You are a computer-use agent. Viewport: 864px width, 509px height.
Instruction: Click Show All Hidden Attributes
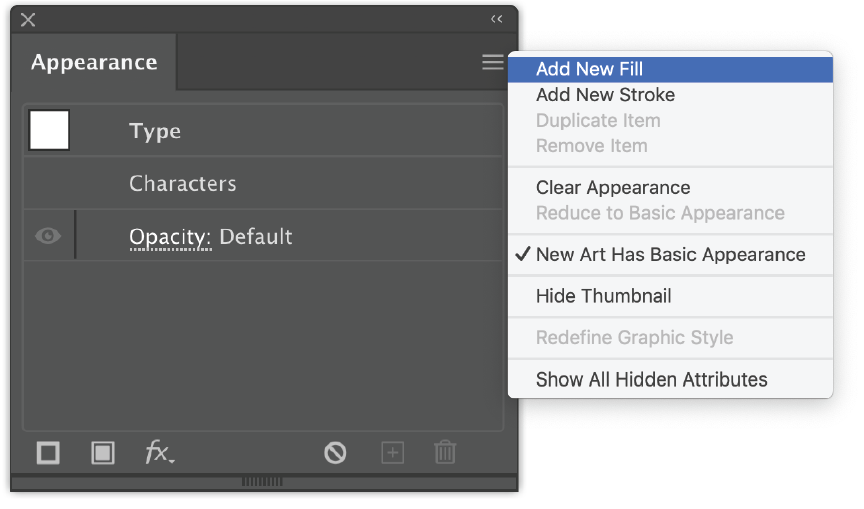coord(670,380)
